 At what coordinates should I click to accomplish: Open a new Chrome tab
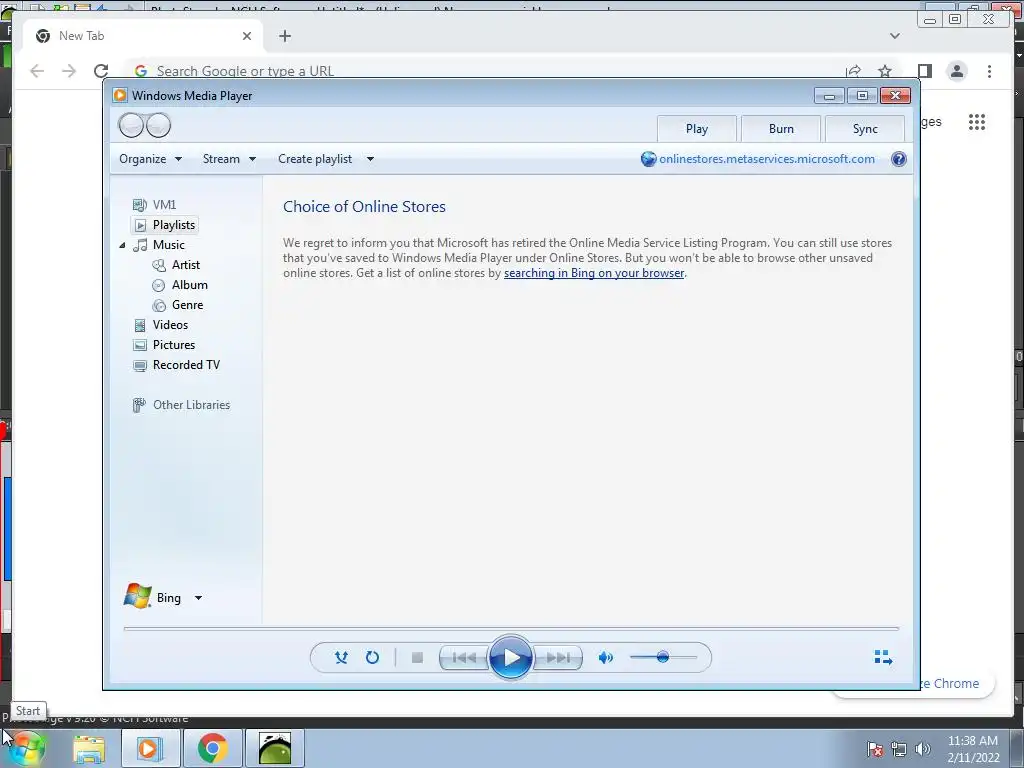coord(285,36)
